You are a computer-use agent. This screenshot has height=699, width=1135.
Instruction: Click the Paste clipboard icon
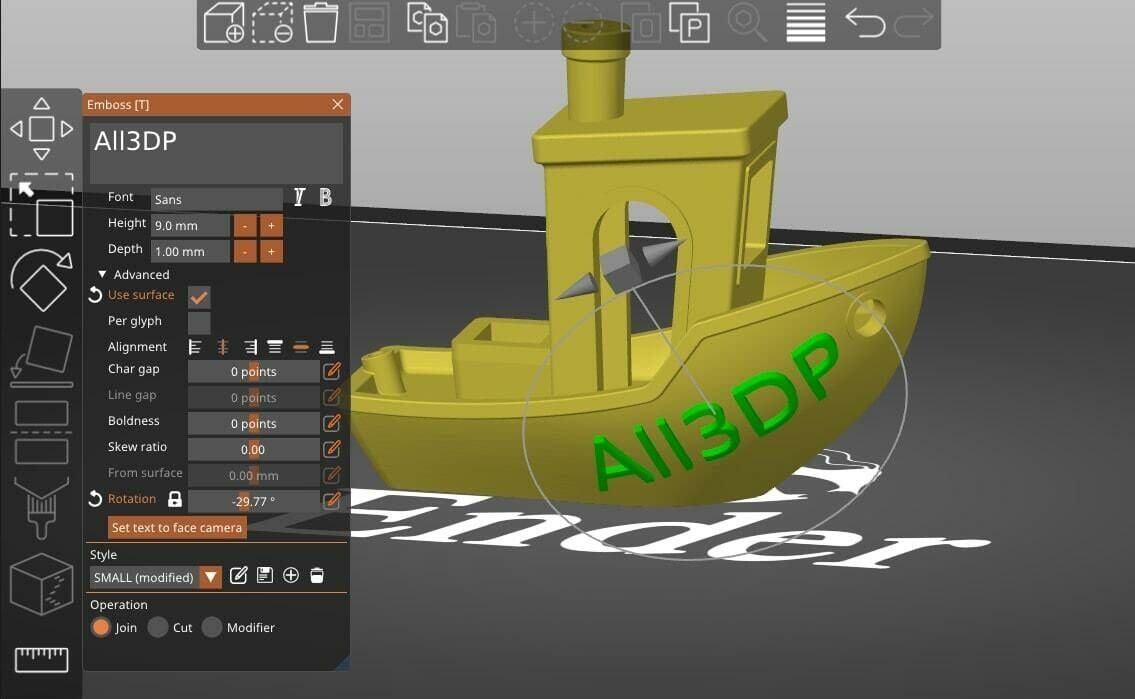click(476, 23)
